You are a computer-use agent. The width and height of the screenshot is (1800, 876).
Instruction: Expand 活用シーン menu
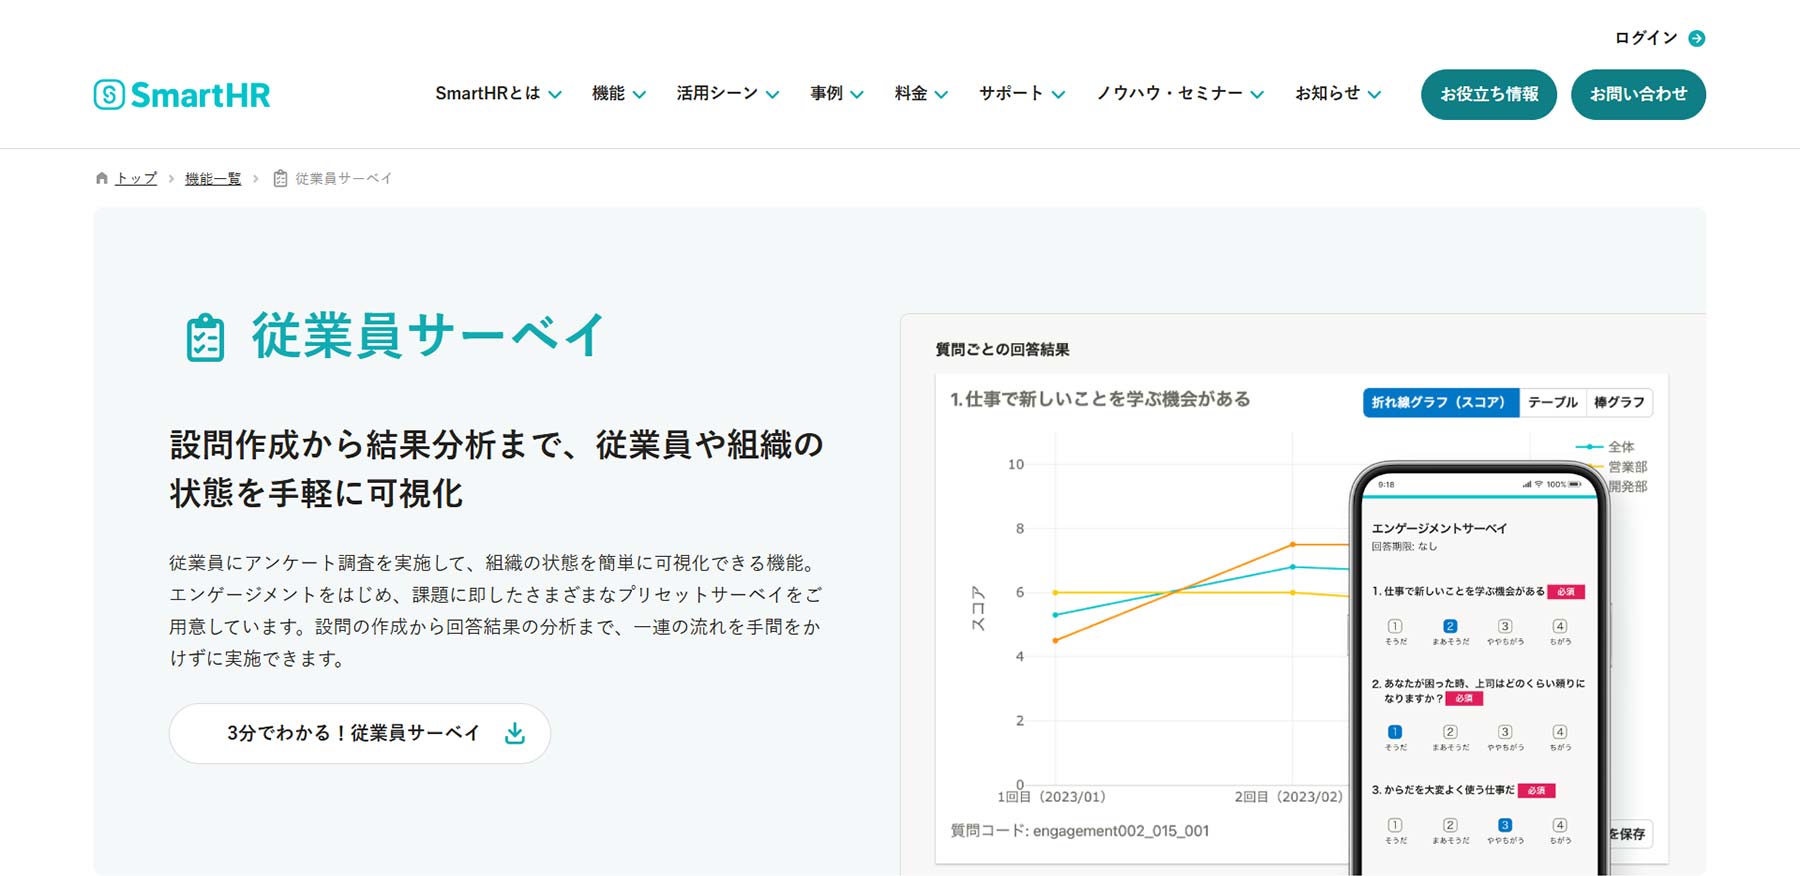coord(728,93)
